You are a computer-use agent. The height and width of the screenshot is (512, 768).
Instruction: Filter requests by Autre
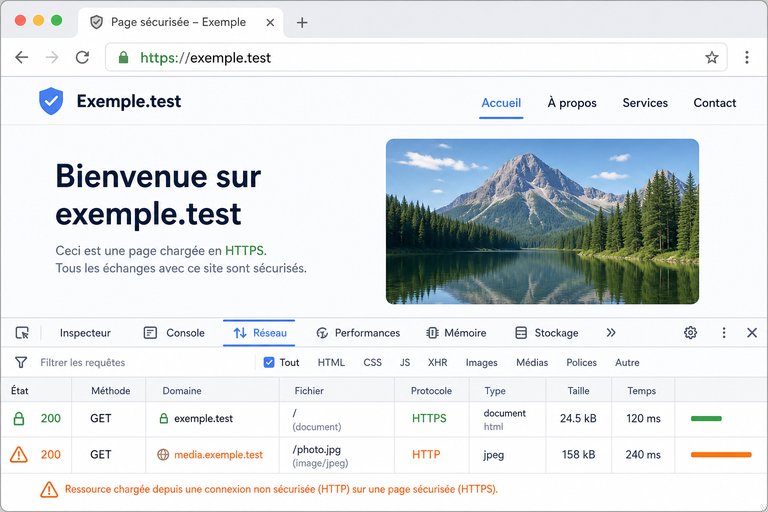tap(627, 363)
